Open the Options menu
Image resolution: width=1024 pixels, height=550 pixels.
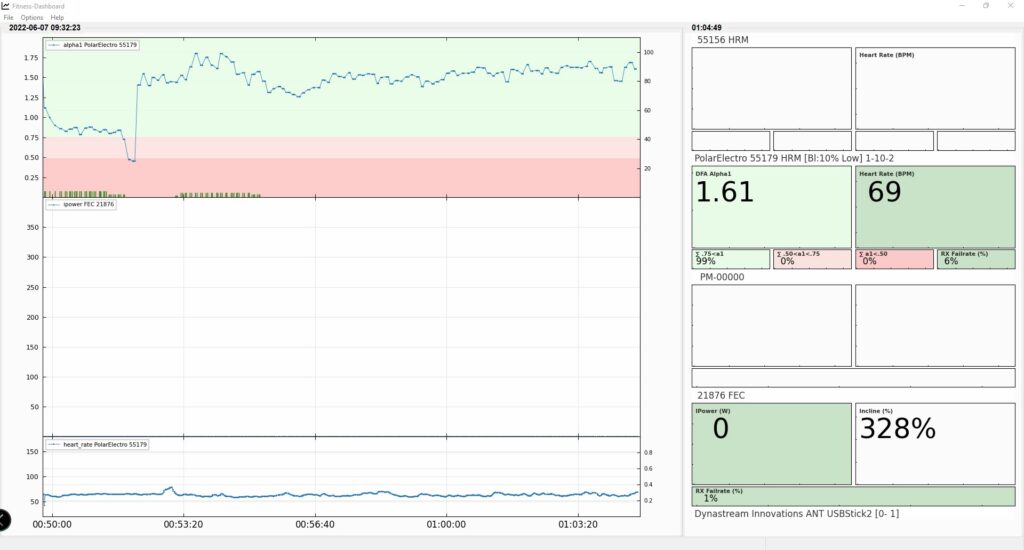(32, 17)
